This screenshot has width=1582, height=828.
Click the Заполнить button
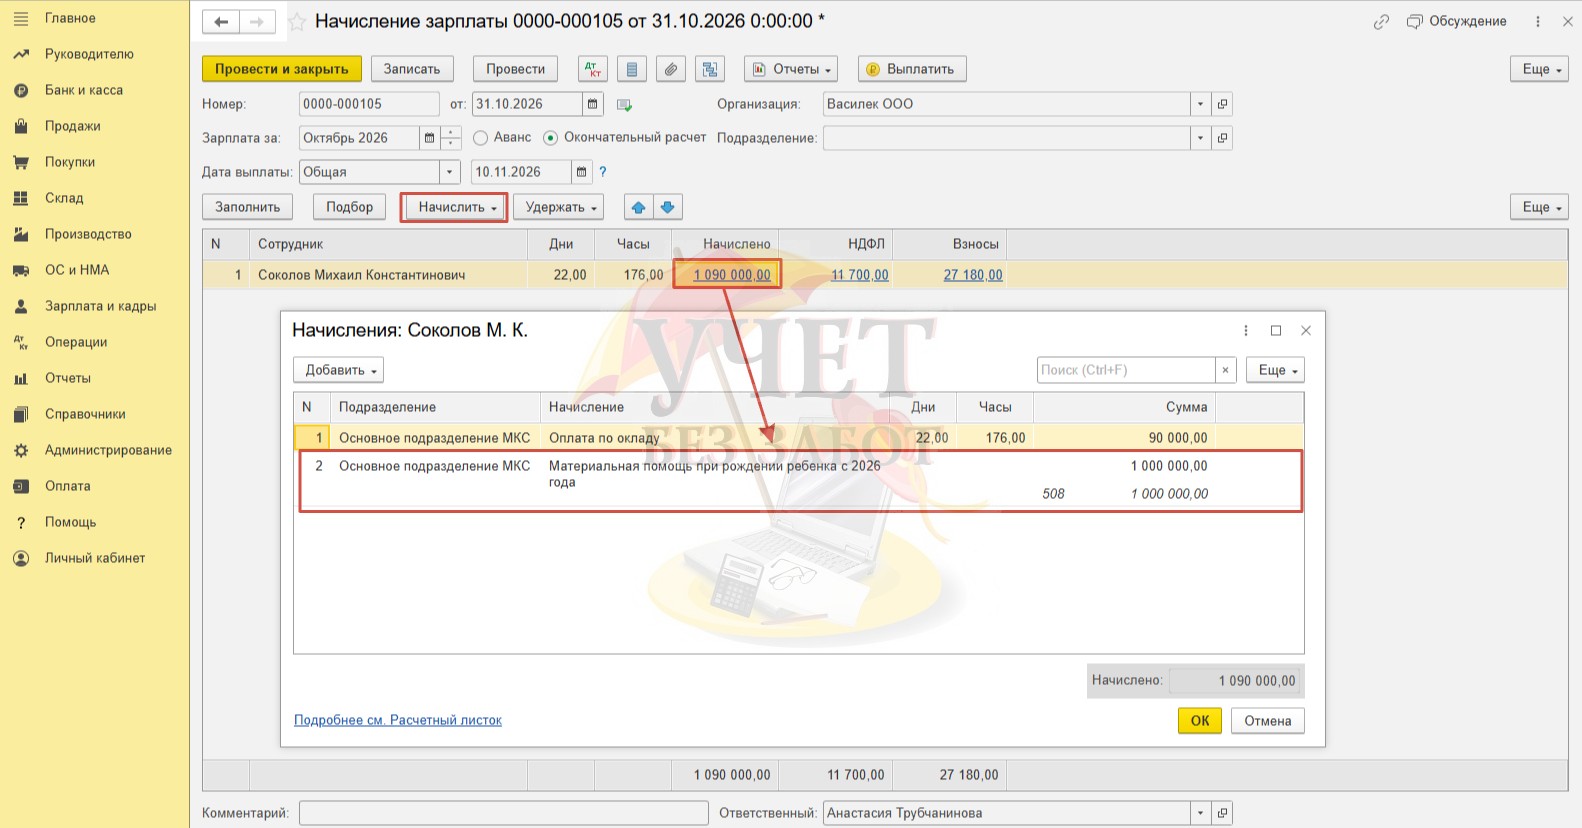coord(248,207)
